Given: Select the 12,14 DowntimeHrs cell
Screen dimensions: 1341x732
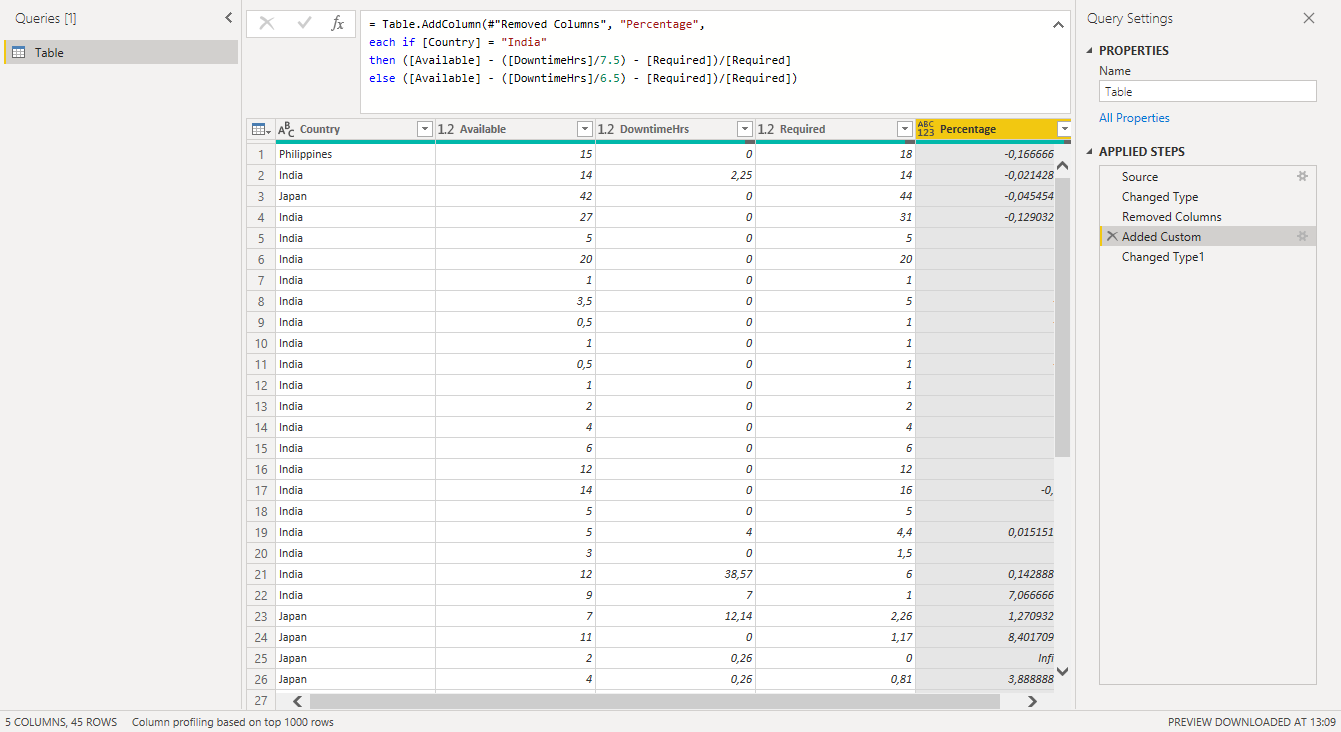Looking at the screenshot, I should [675, 616].
